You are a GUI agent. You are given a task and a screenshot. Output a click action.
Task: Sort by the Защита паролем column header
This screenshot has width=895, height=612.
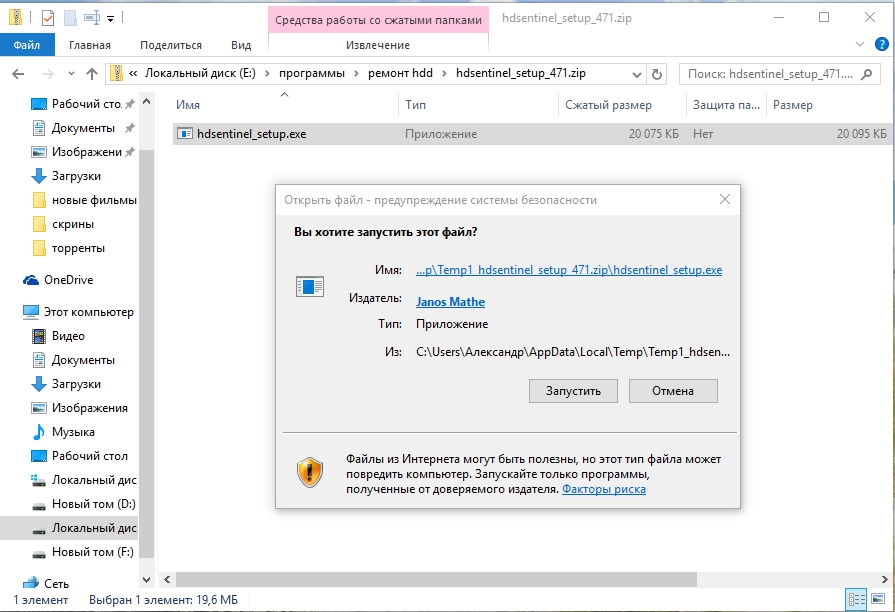[x=726, y=105]
